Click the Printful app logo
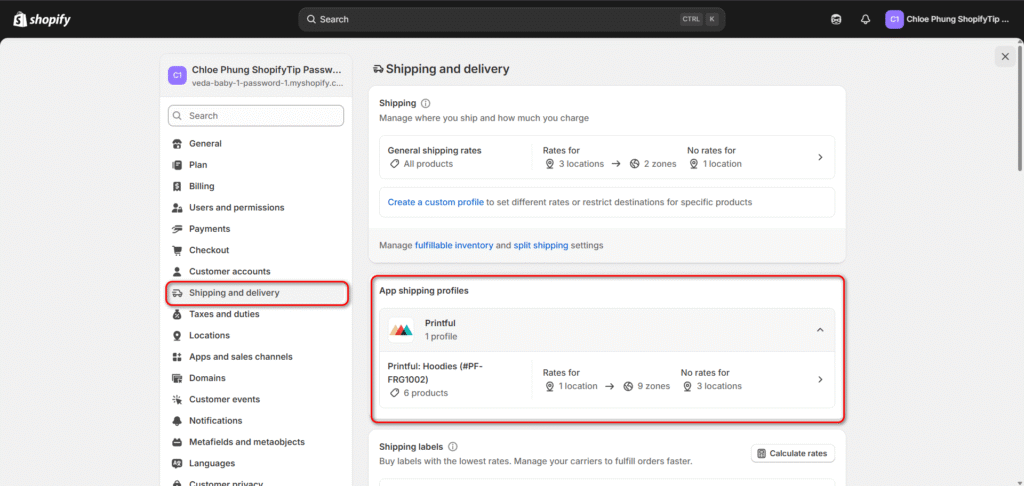 click(x=401, y=330)
